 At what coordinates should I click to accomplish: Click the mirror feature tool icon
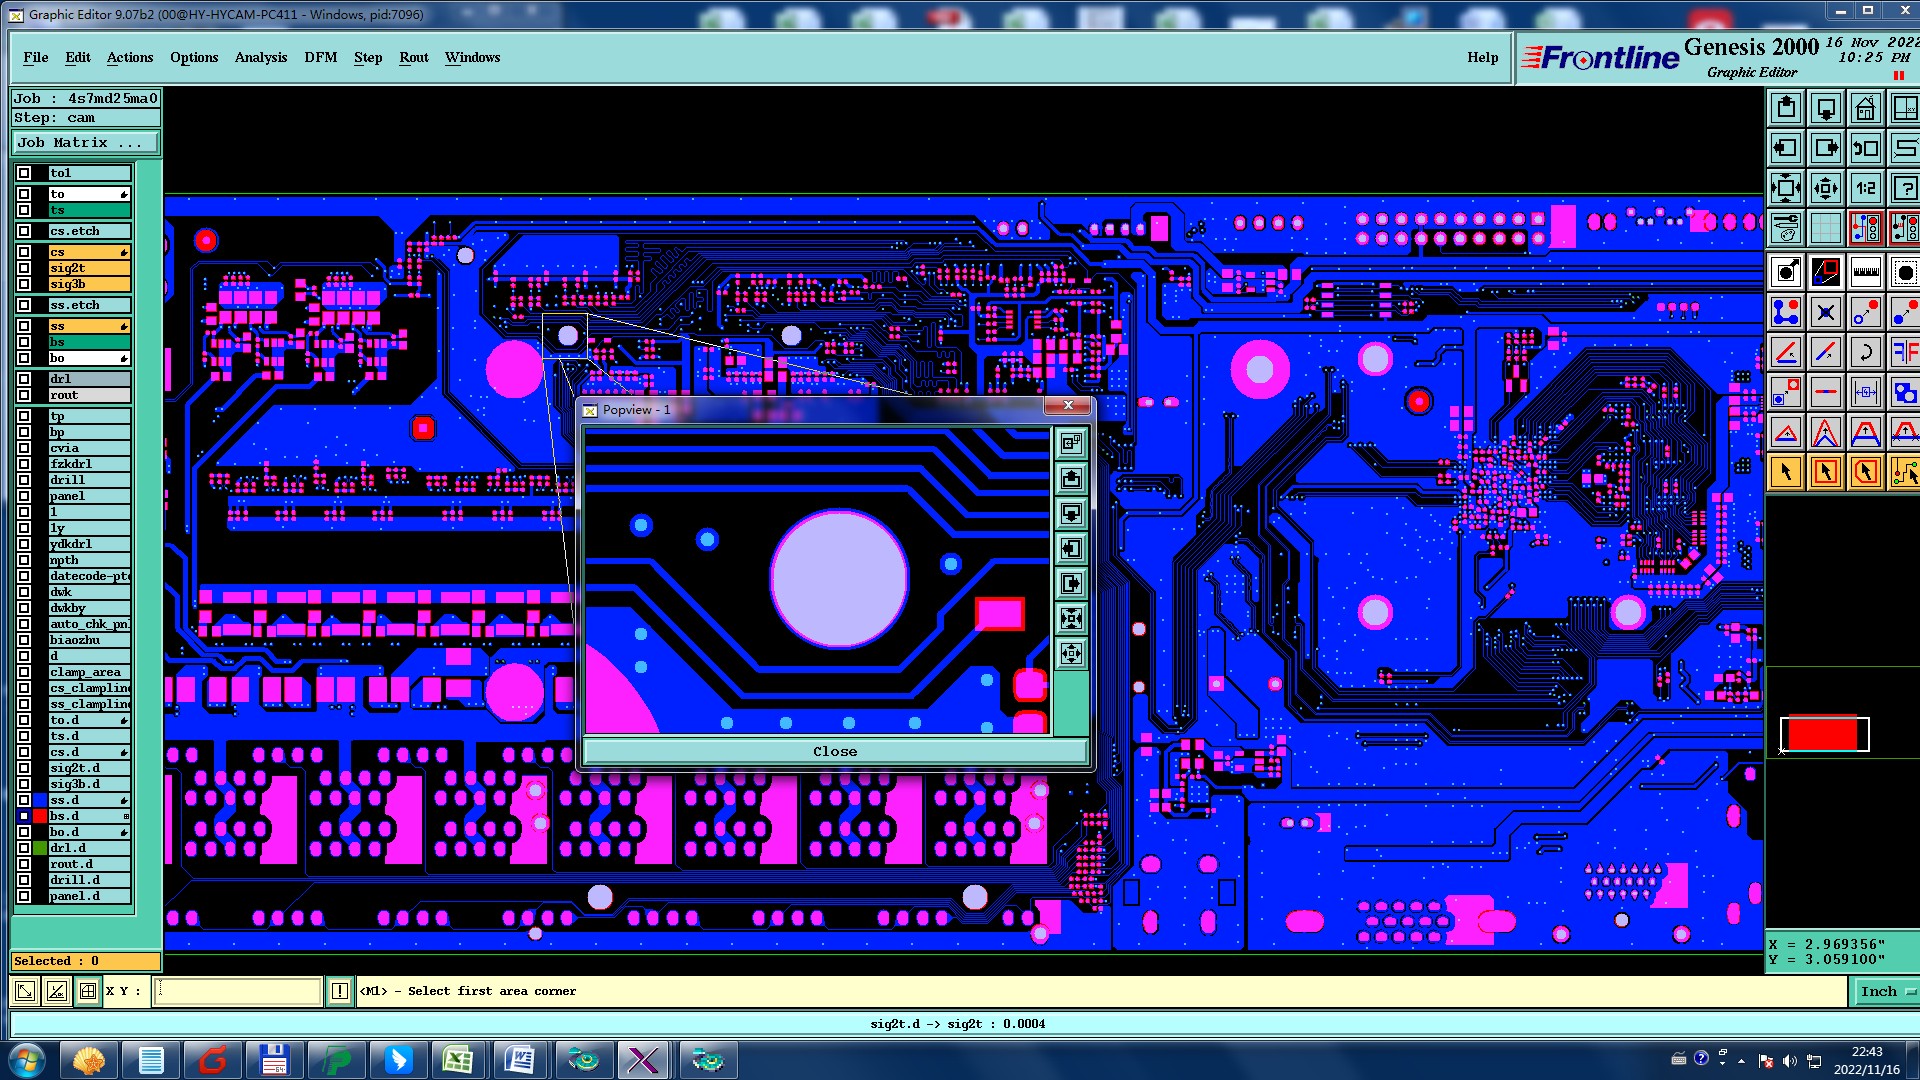tap(1905, 352)
